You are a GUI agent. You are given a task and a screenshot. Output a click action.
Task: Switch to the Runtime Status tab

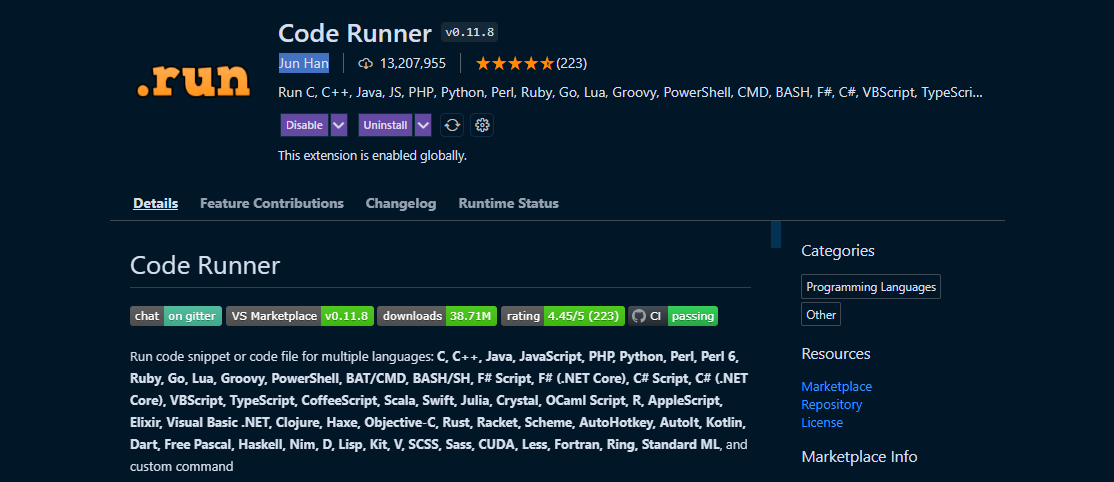point(509,203)
